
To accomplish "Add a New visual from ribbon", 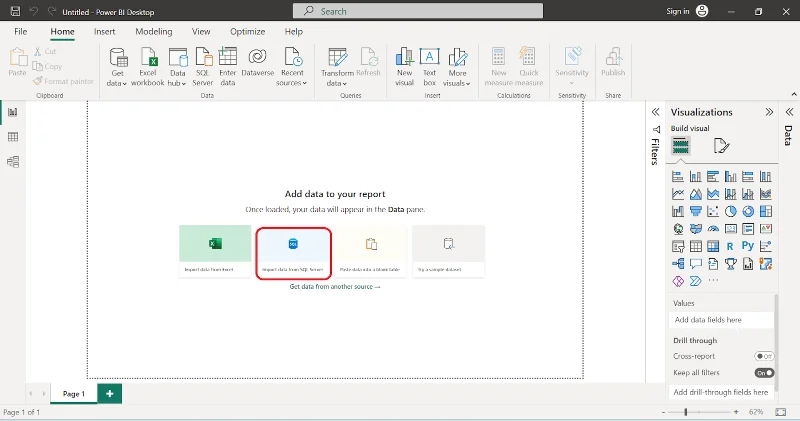I will pyautogui.click(x=405, y=67).
